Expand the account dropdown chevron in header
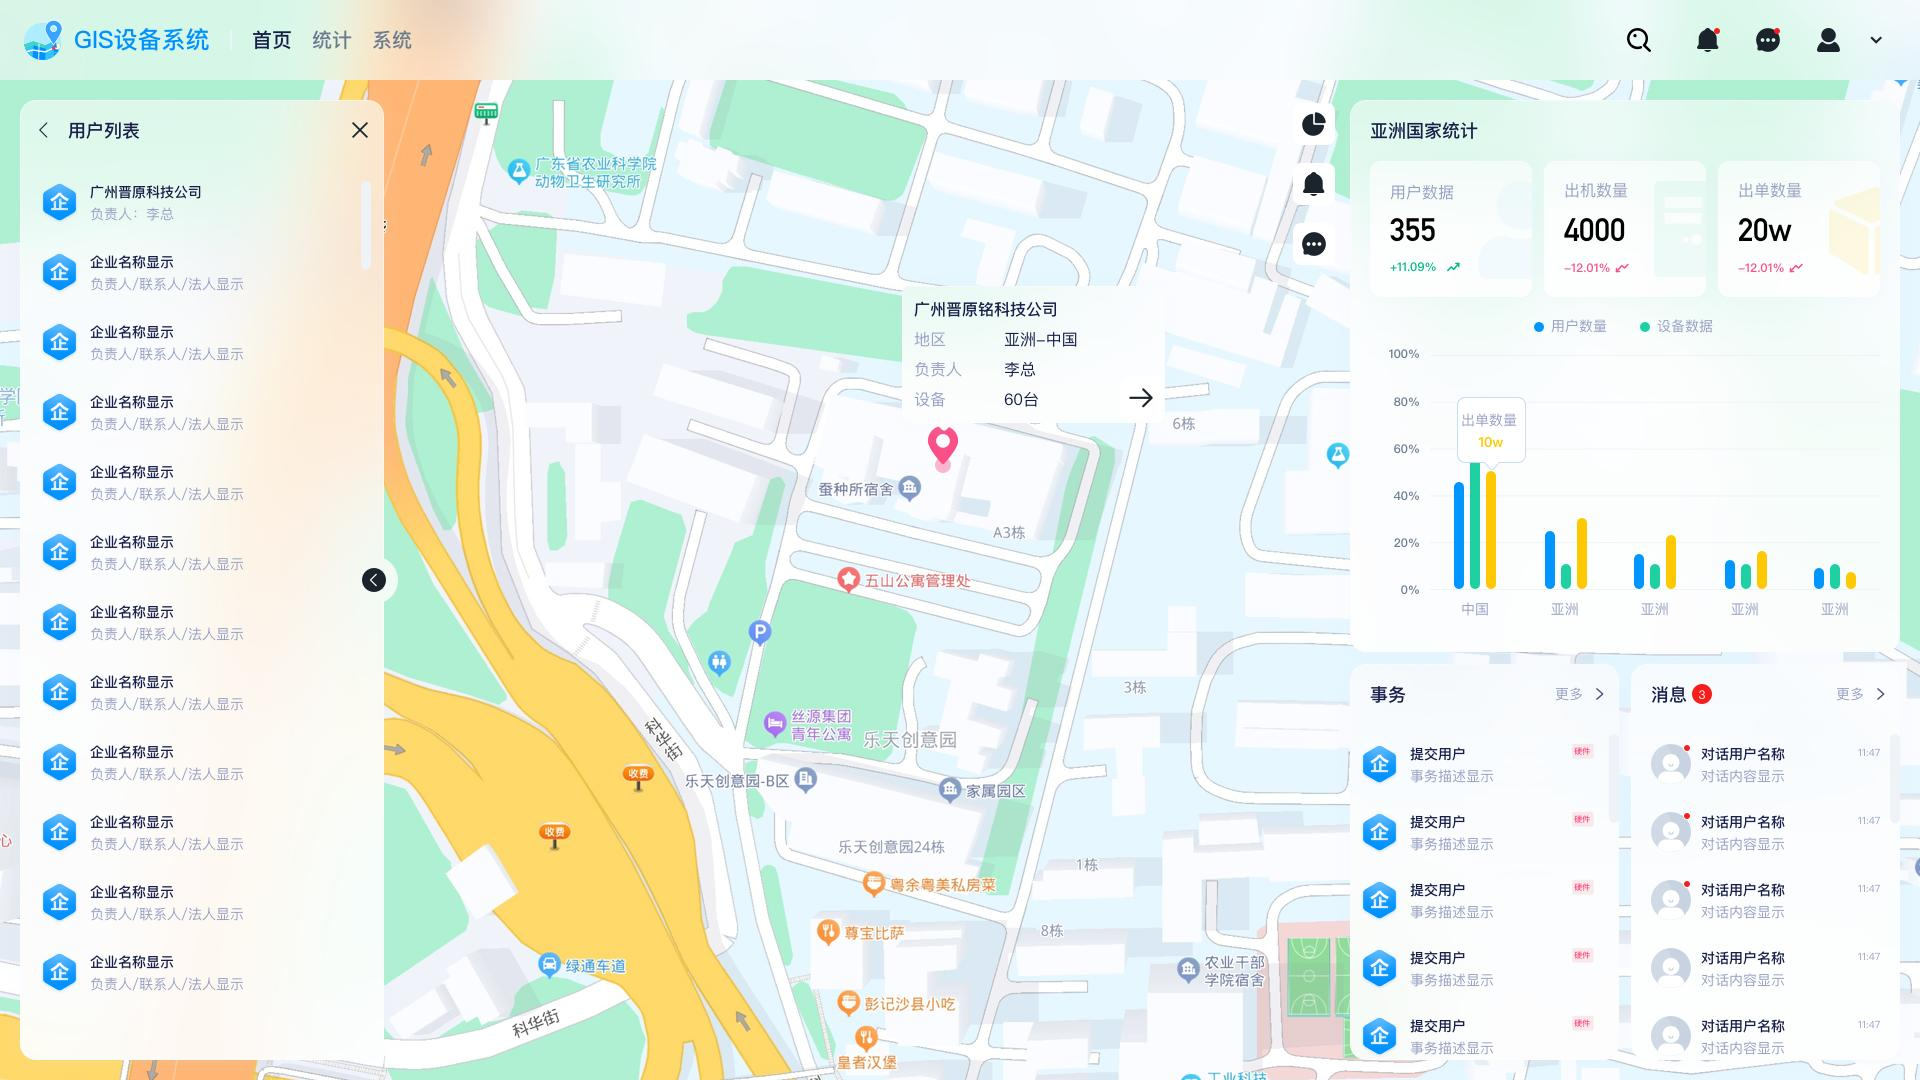1920x1080 pixels. click(x=1876, y=40)
